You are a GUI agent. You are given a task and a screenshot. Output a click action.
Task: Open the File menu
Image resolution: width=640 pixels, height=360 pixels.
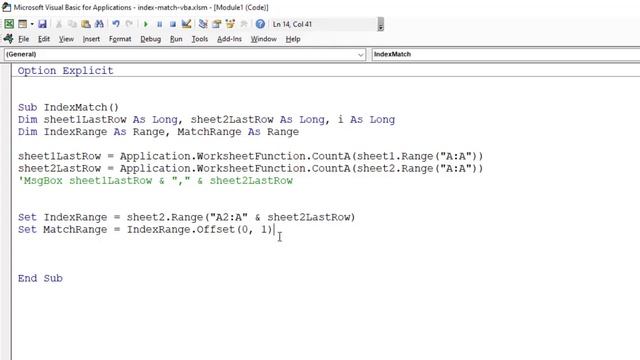click(24, 39)
